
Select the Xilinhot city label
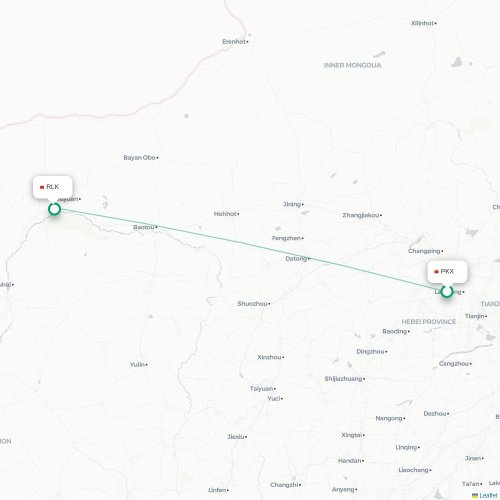click(x=422, y=23)
